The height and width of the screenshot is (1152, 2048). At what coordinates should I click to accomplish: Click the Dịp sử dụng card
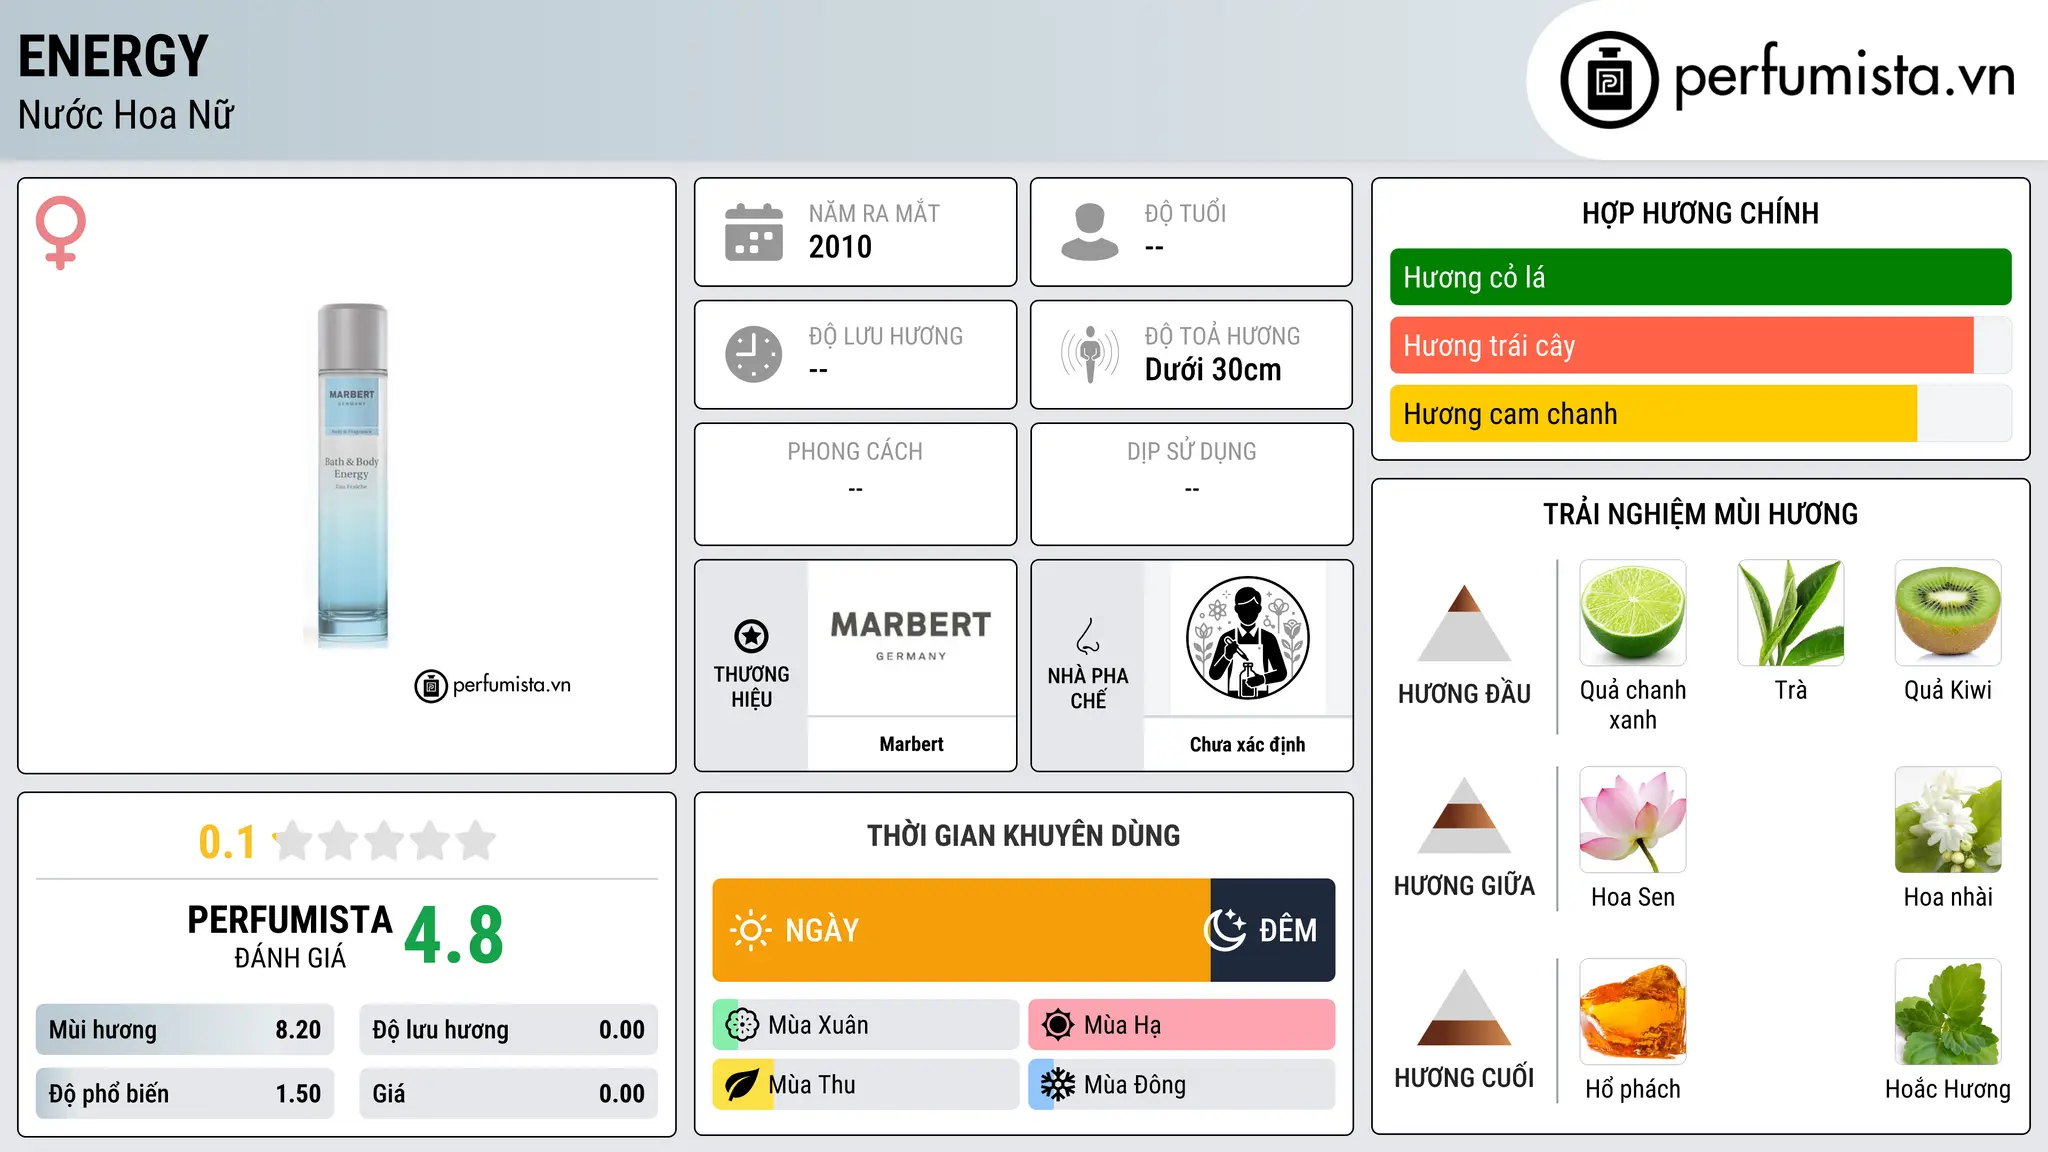coord(1191,484)
